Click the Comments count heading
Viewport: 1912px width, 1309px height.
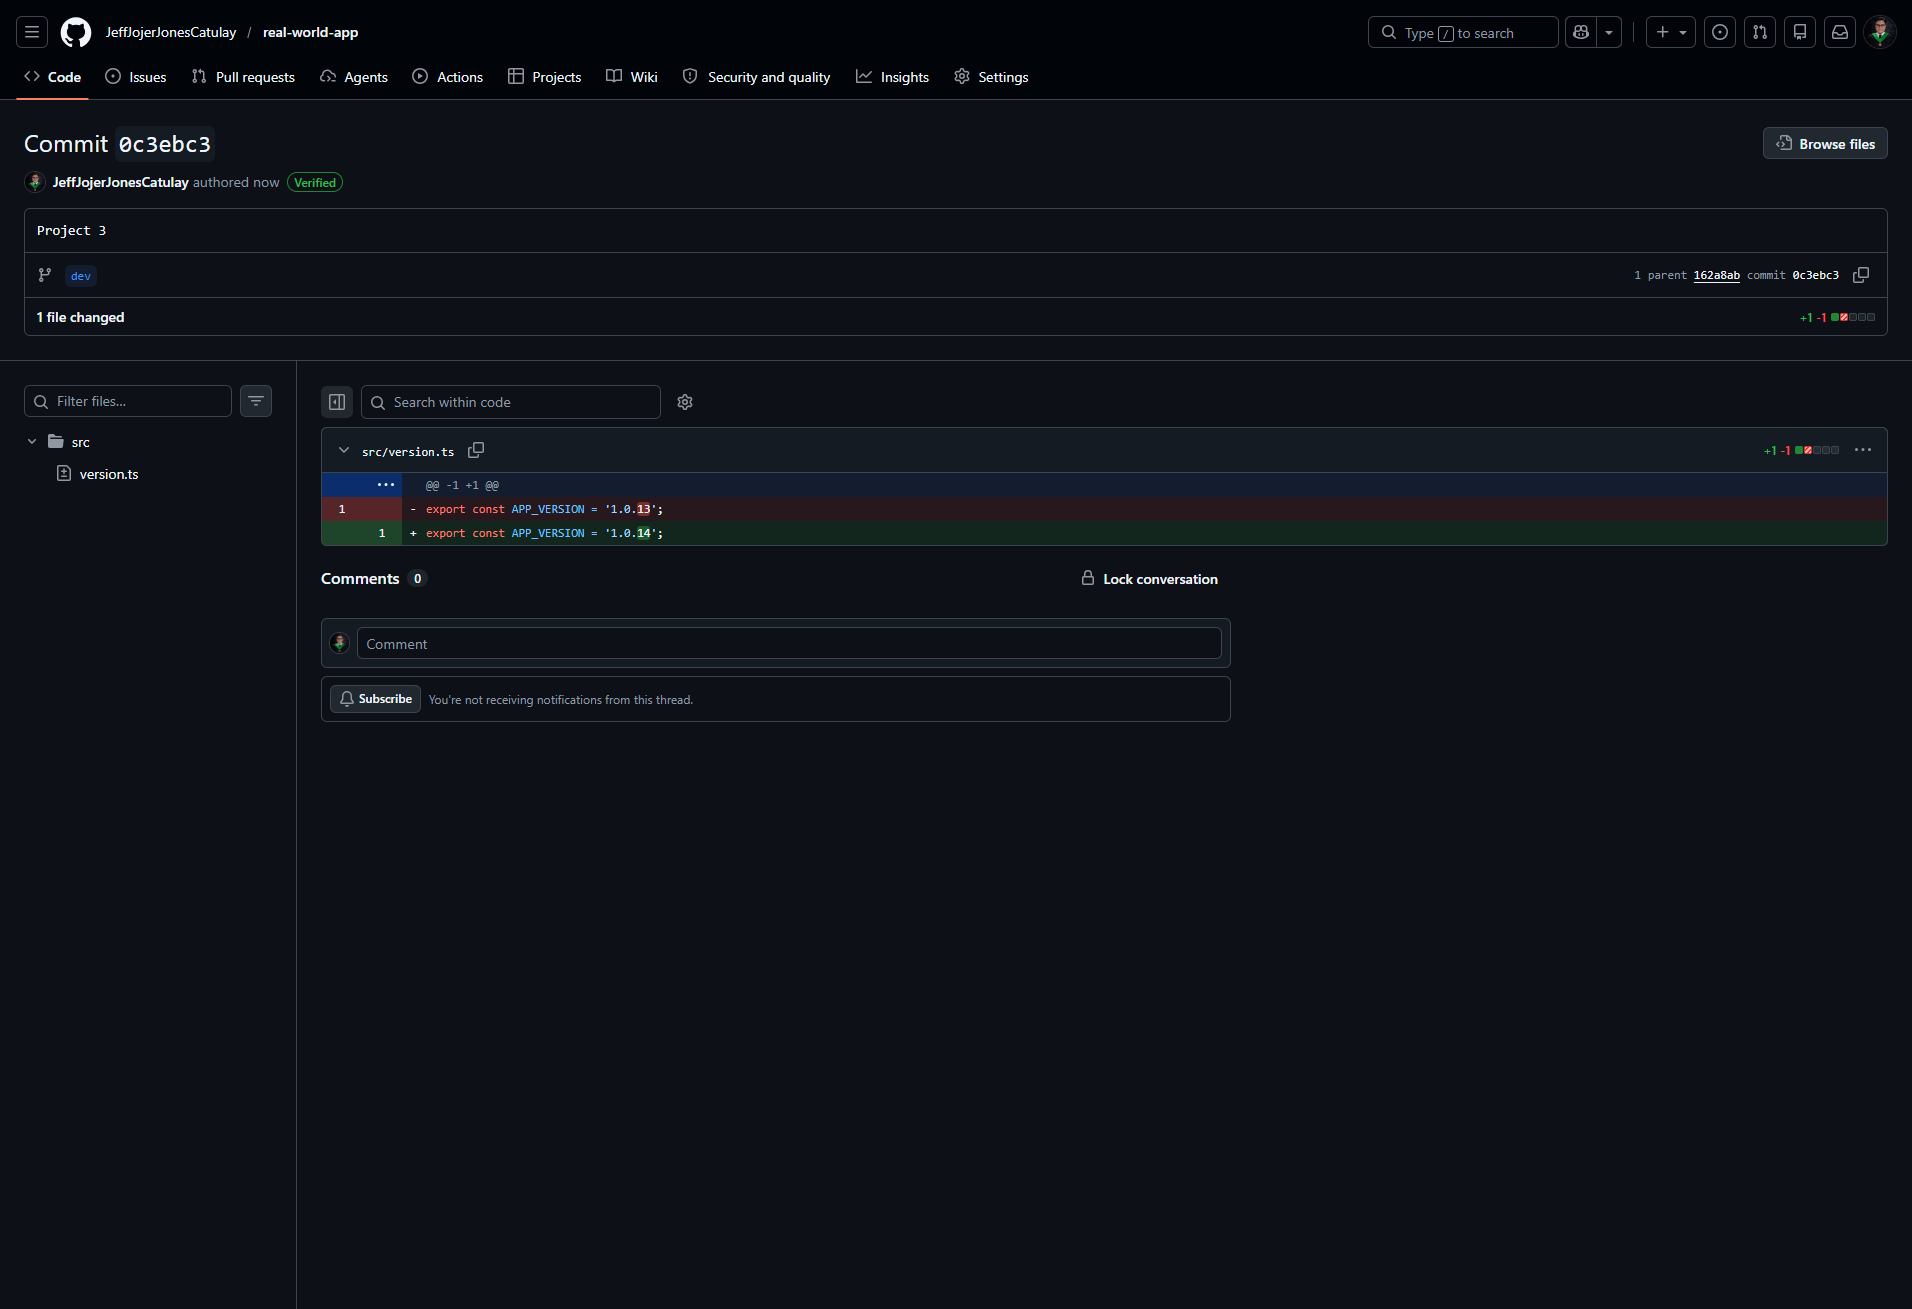point(374,578)
